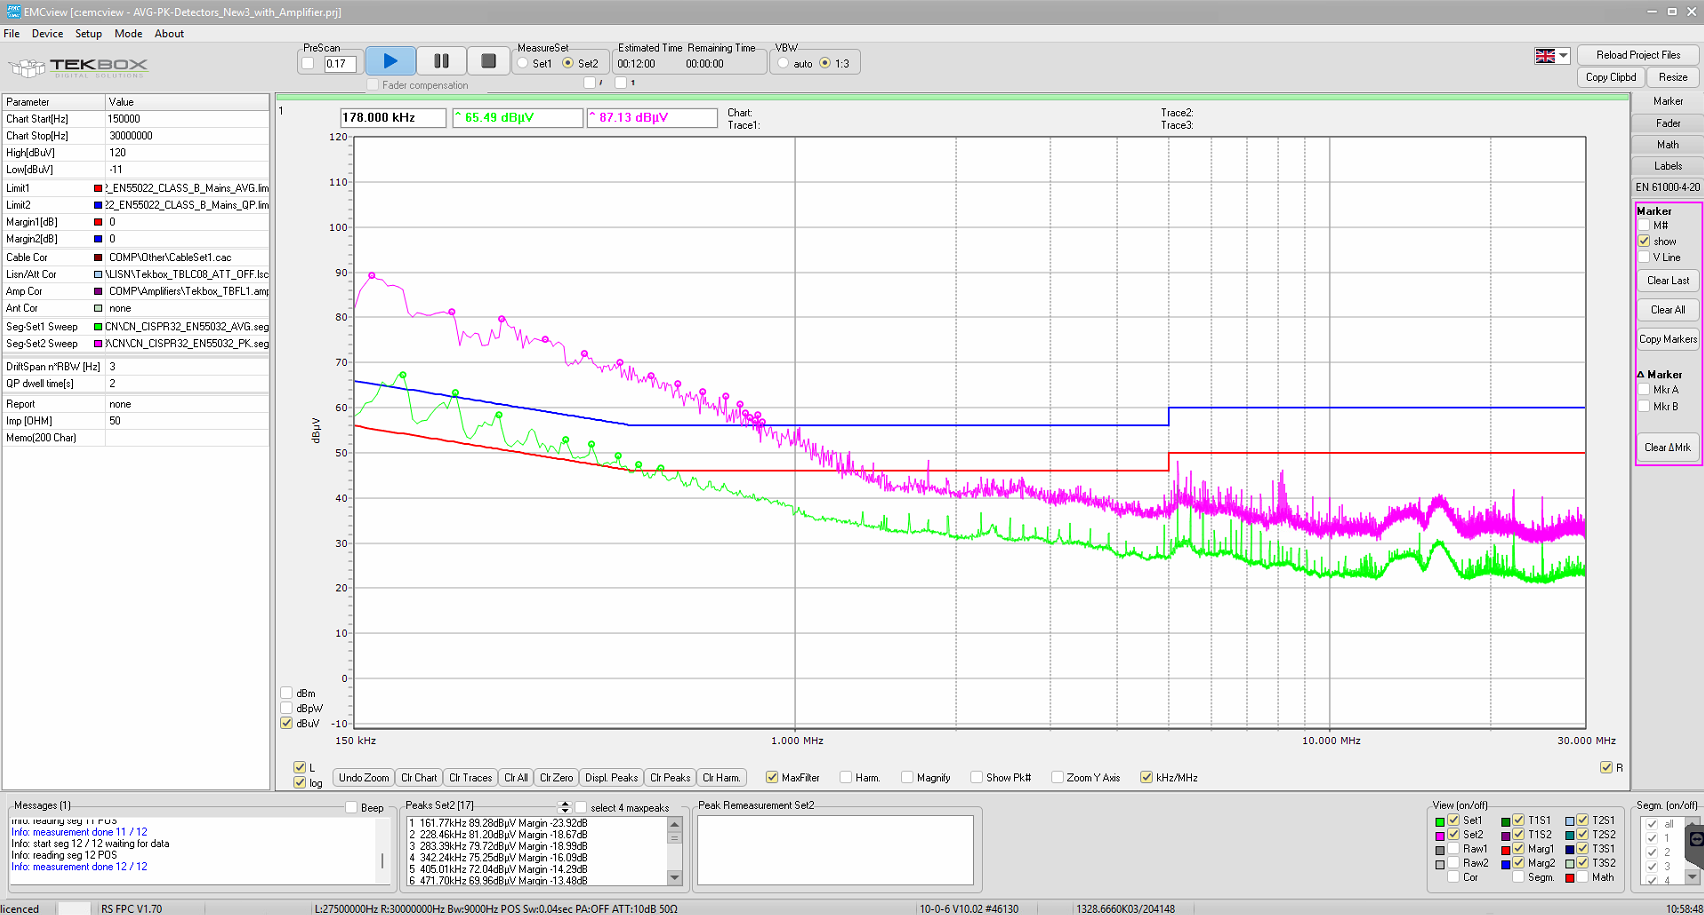Start the measurement with the Play button
The image size is (1704, 915).
pyautogui.click(x=390, y=61)
